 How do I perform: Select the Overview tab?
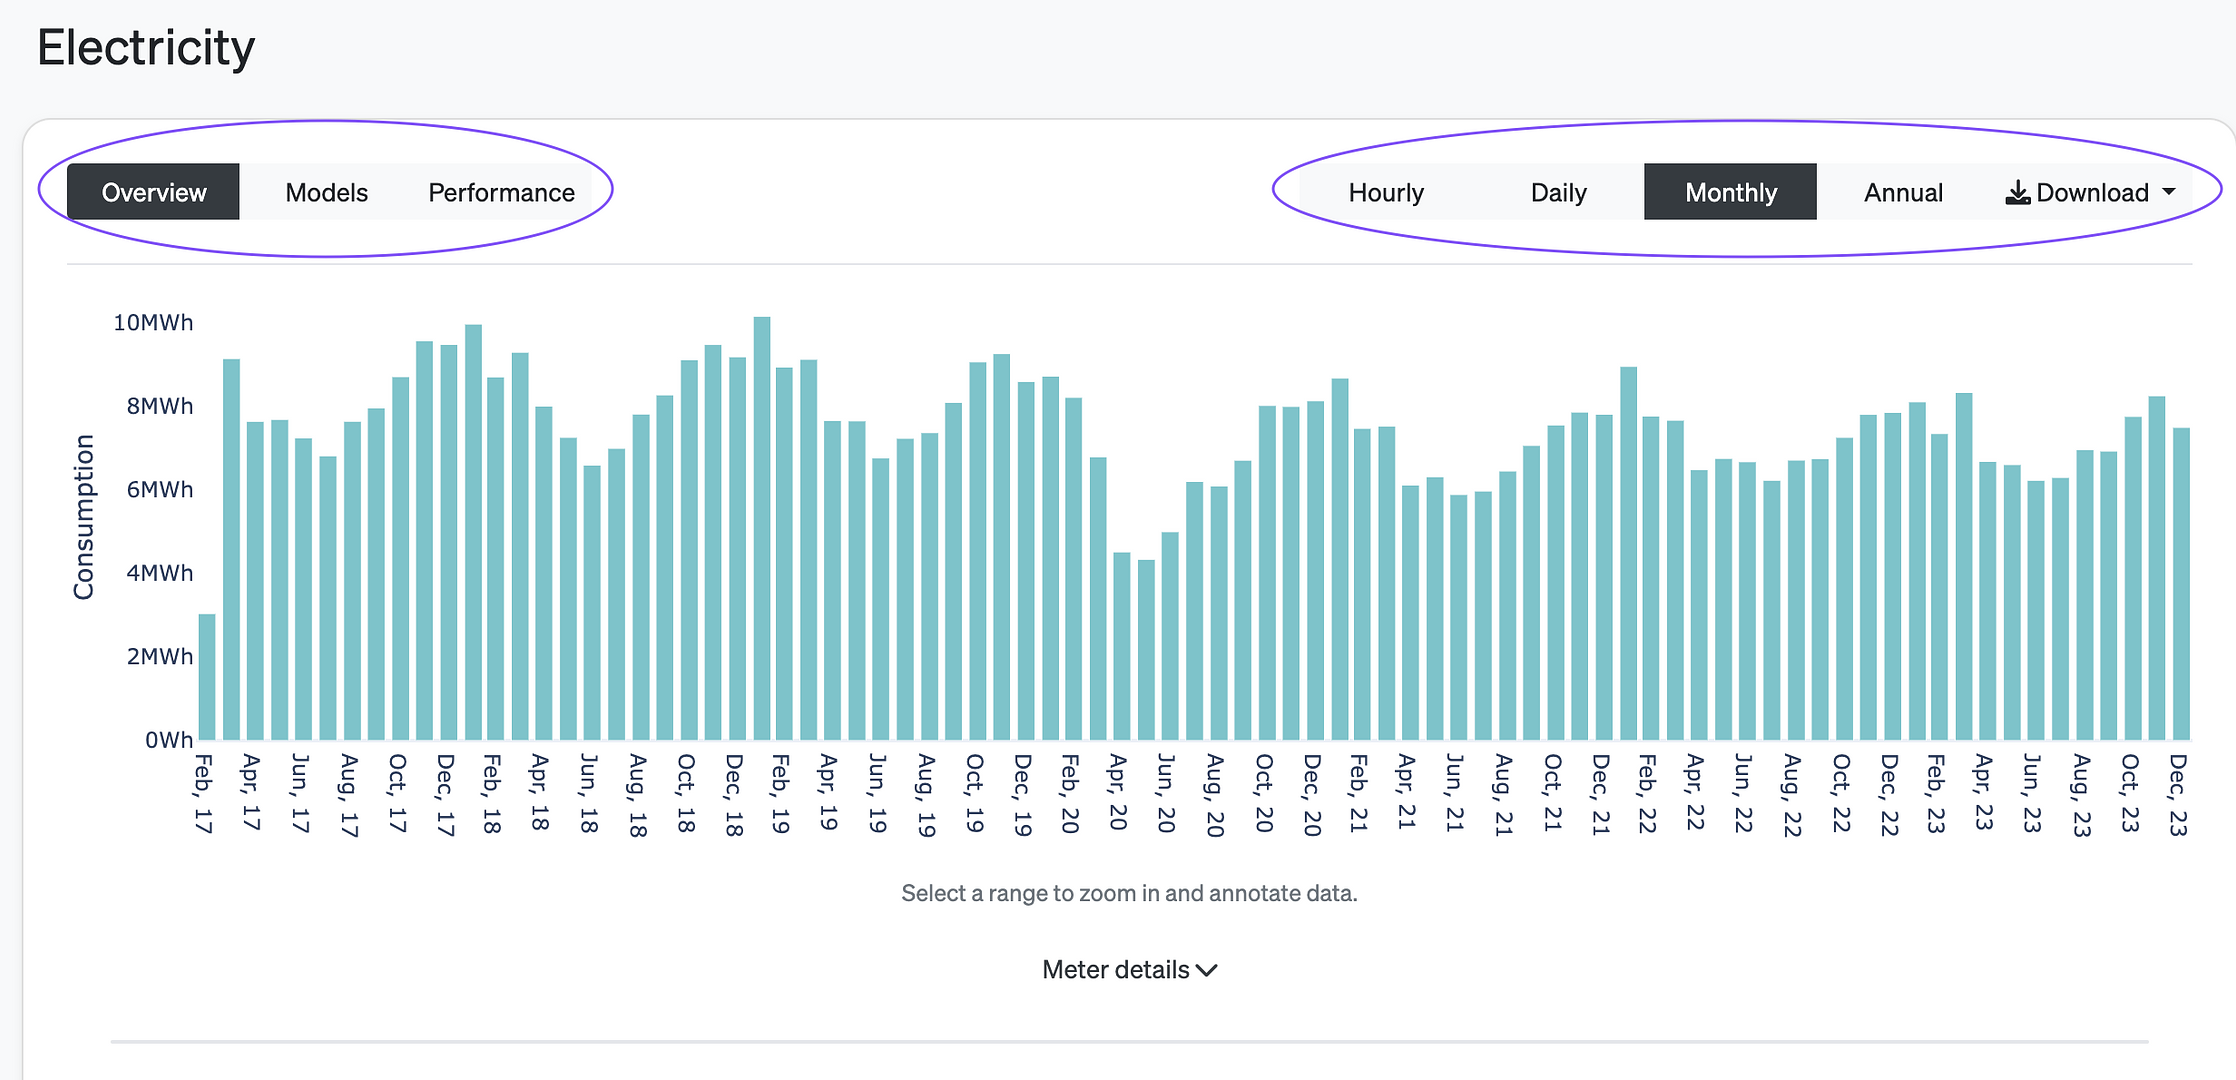point(154,192)
